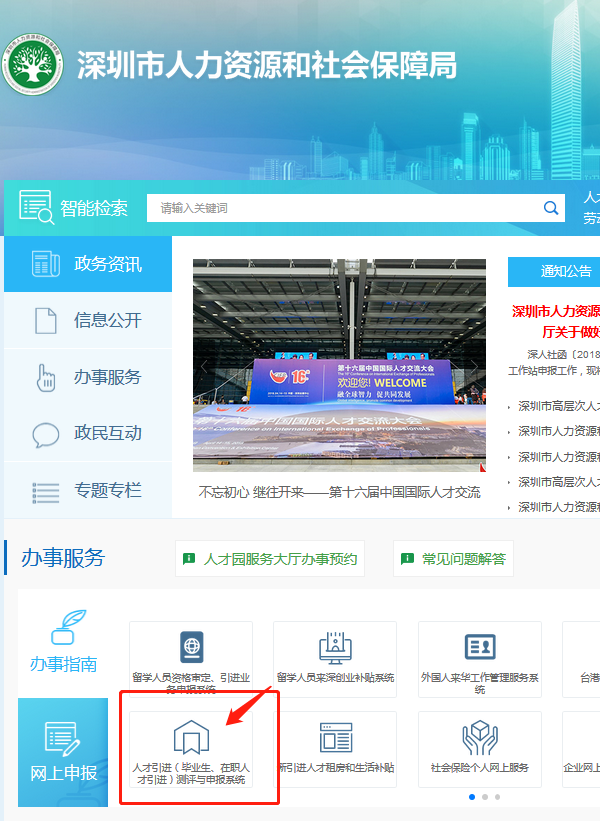Screen dimensions: 600x821
Task: Open 新引进人才租房和生活补贴 layout icon
Action: coord(336,737)
